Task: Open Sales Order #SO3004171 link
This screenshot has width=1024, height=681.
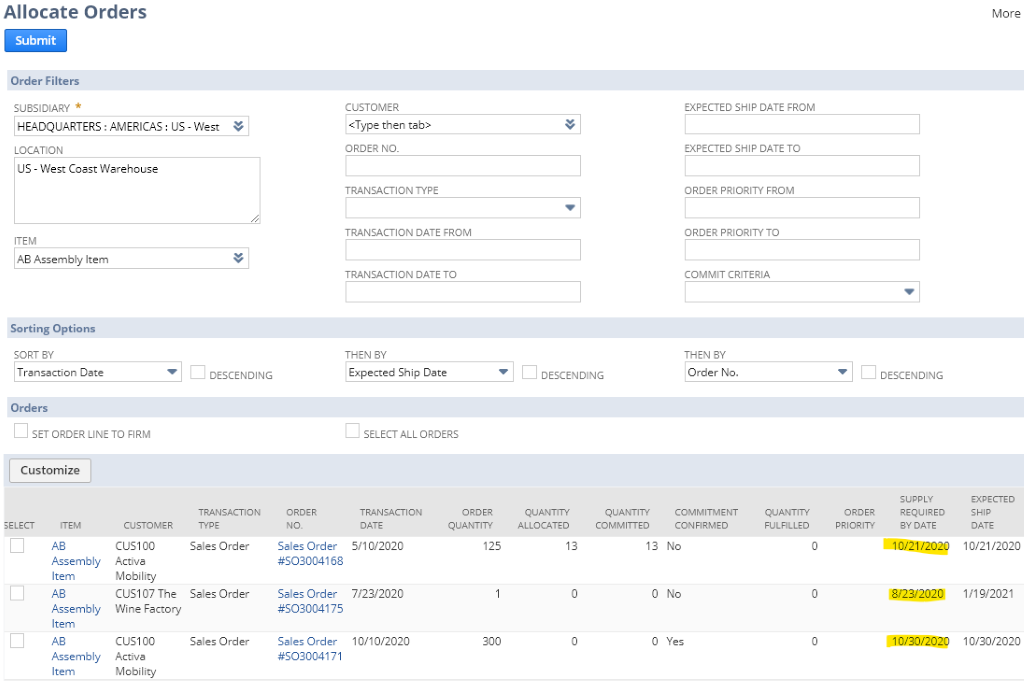Action: coord(310,649)
